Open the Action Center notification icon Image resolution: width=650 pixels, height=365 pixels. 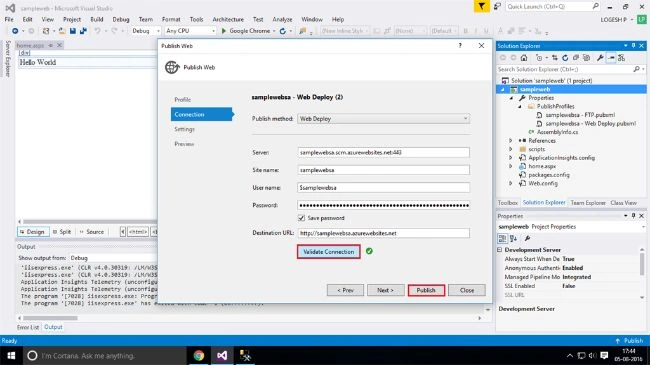coord(604,355)
